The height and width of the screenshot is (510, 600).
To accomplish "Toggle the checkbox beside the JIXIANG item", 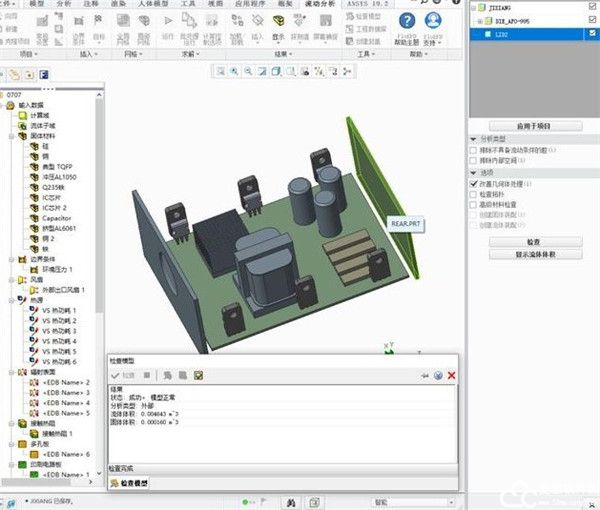I will [x=593, y=6].
